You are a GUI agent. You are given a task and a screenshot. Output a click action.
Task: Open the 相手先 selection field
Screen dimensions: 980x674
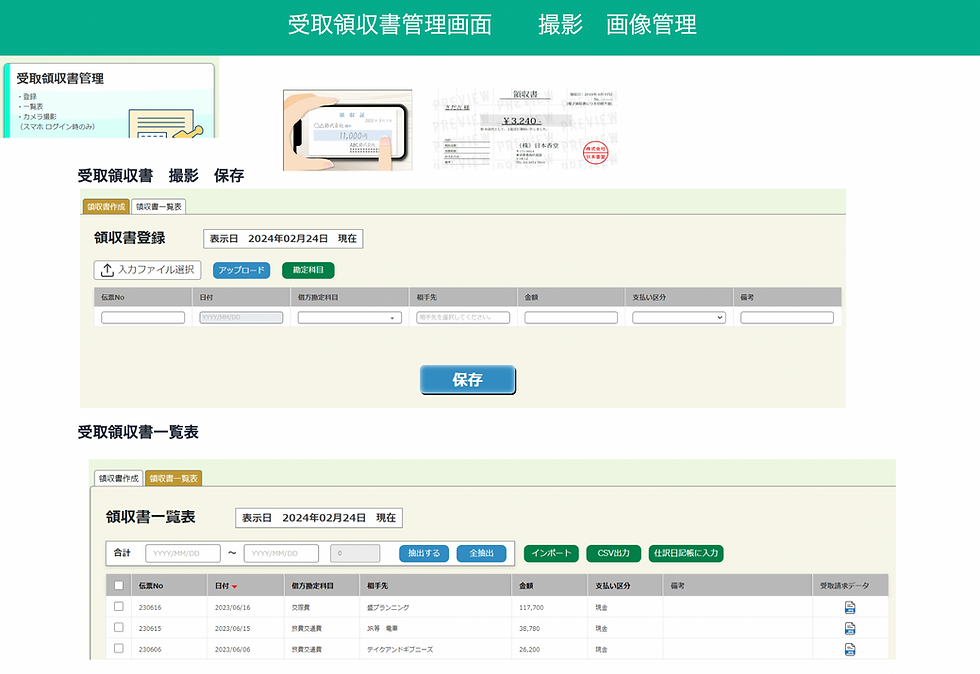[463, 318]
